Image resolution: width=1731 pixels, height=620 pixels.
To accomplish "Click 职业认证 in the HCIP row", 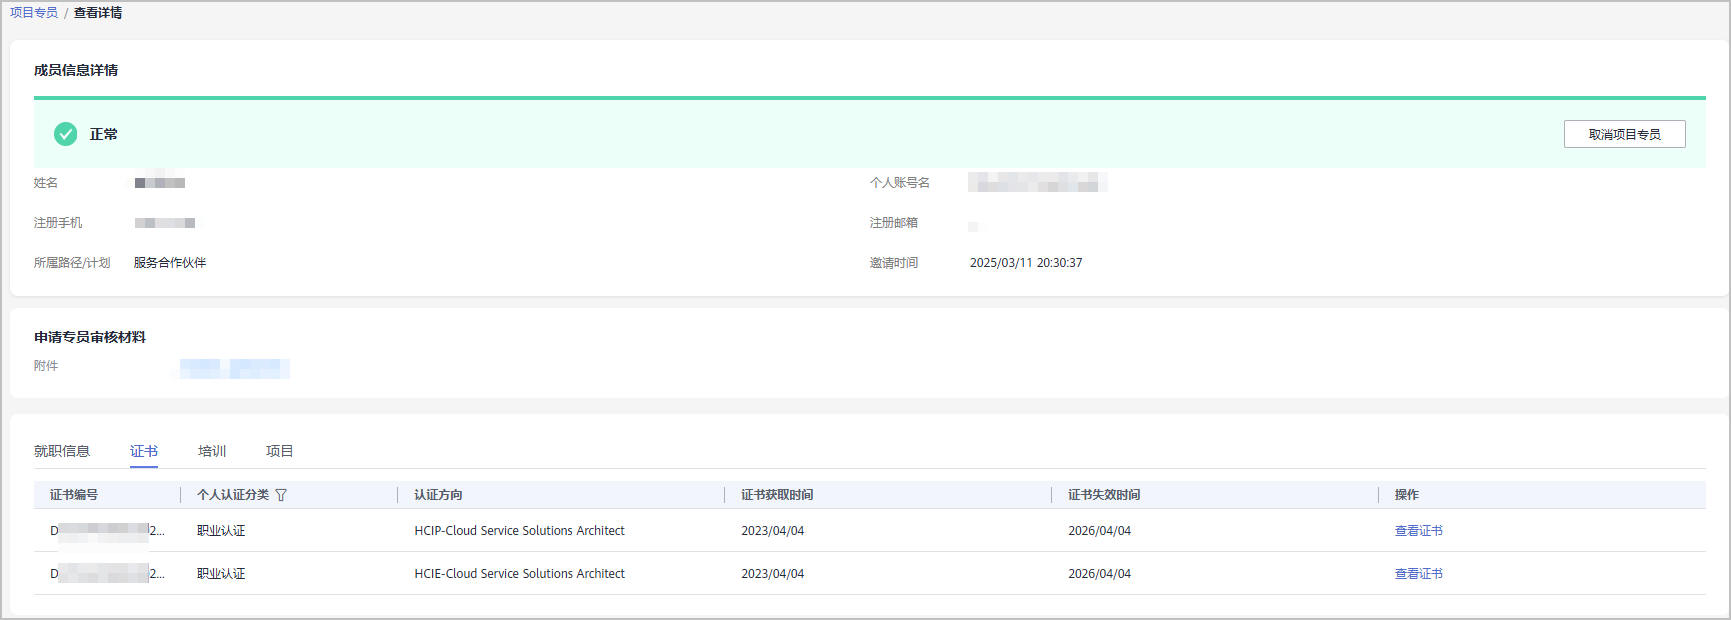I will tap(221, 531).
